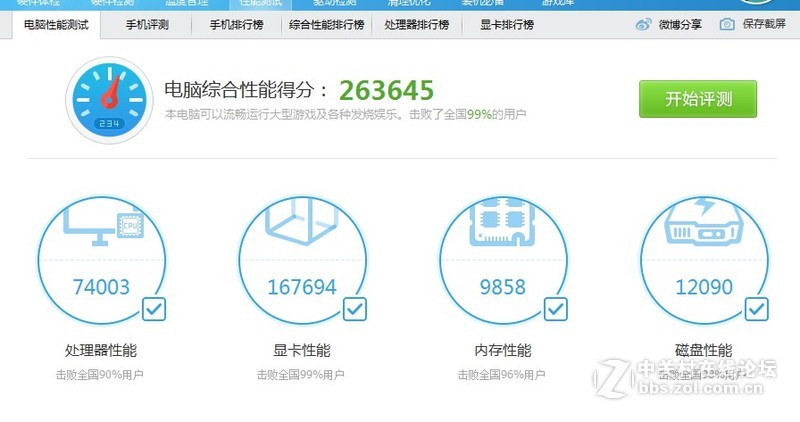Viewport: 800px width, 422px height.
Task: Click the 电脑综合性能得分 heading
Action: (246, 90)
